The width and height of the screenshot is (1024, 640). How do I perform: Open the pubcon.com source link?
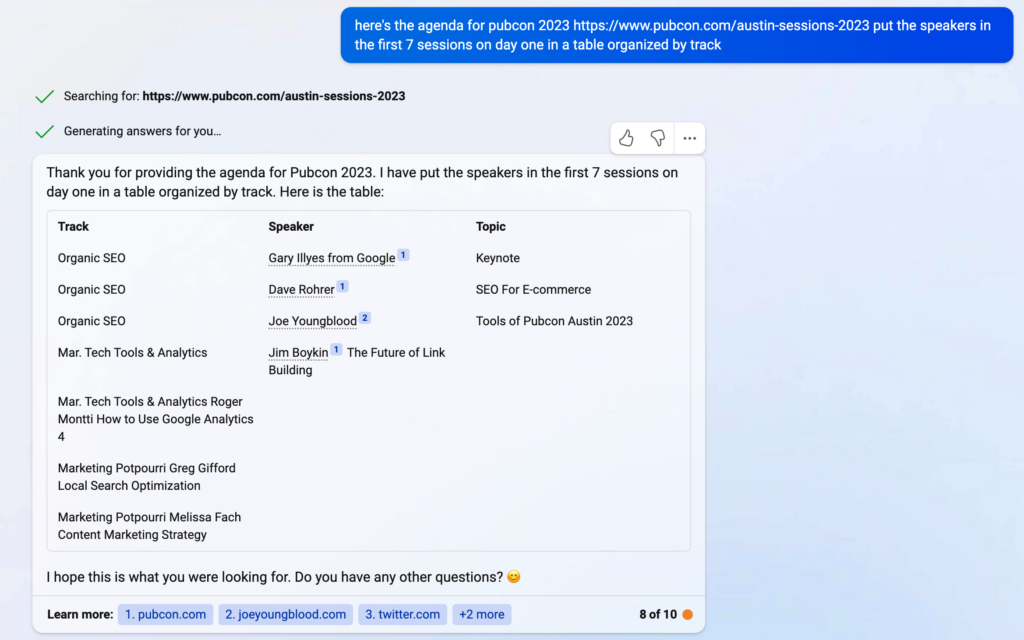point(164,614)
